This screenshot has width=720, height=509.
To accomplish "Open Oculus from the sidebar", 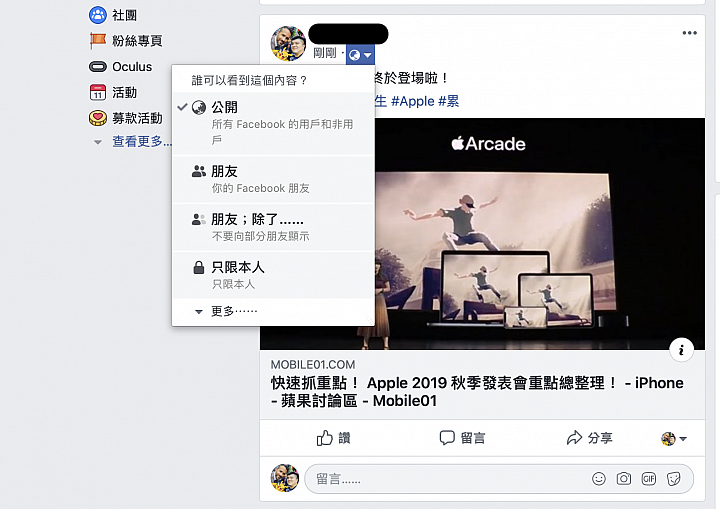I will click(x=120, y=67).
